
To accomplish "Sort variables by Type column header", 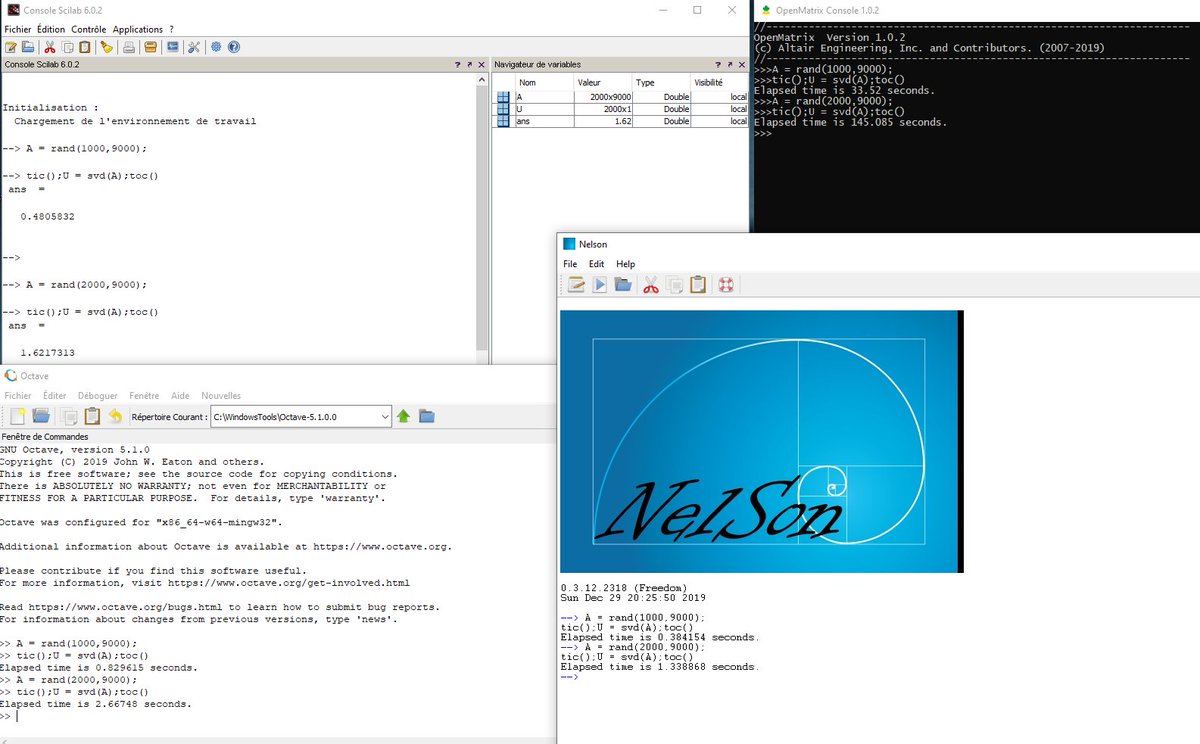I will (661, 82).
